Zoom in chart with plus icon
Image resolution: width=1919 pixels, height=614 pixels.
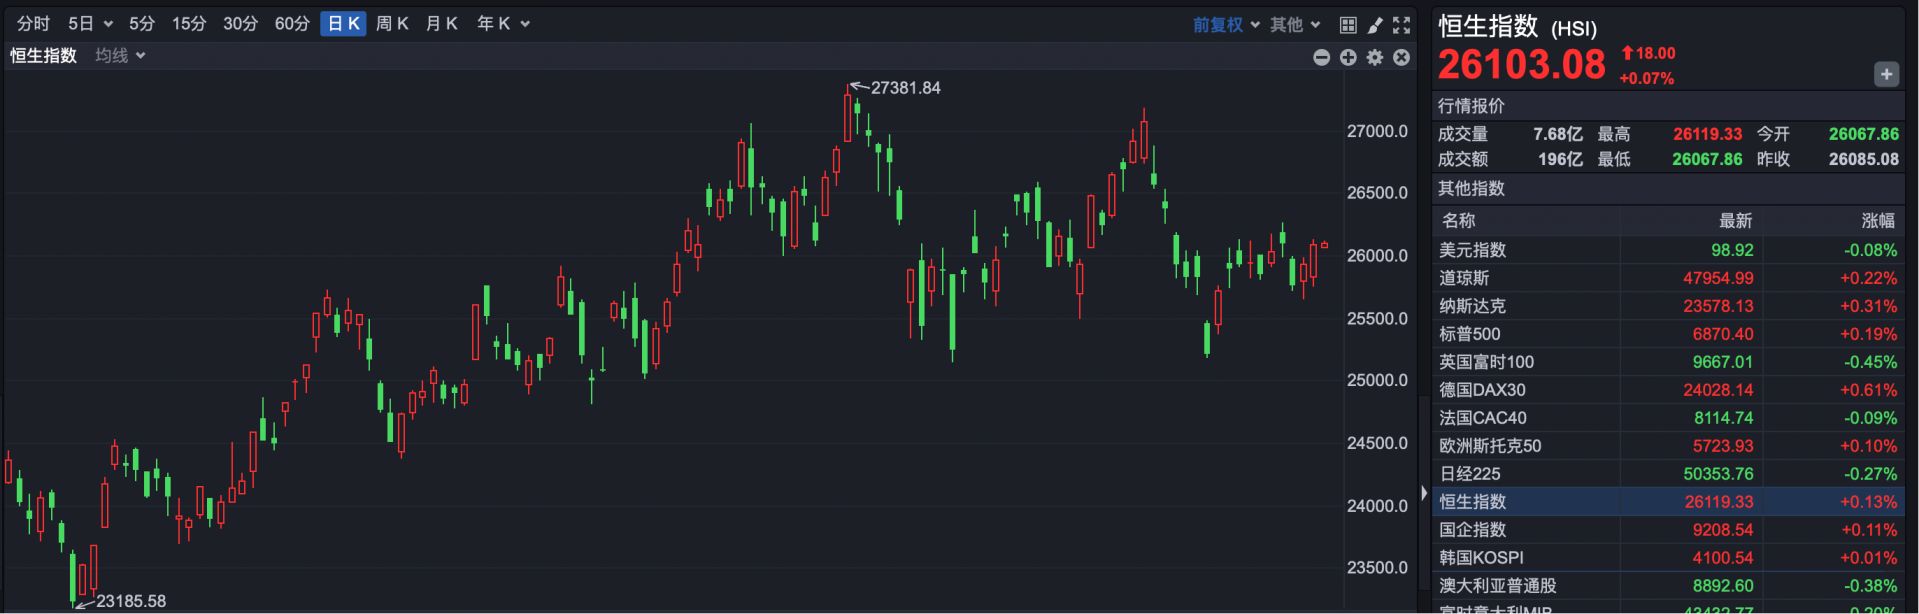click(x=1348, y=58)
